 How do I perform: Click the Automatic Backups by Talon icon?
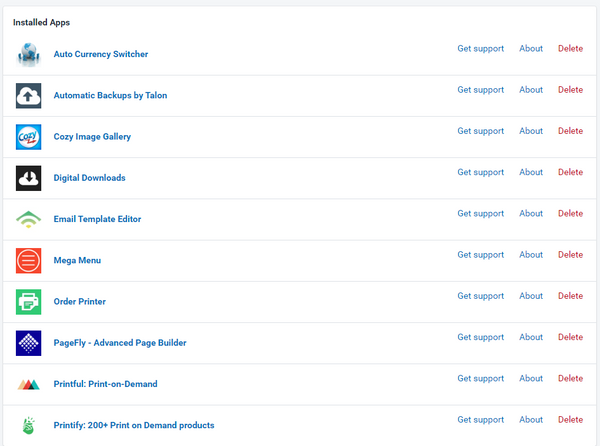[x=28, y=96]
